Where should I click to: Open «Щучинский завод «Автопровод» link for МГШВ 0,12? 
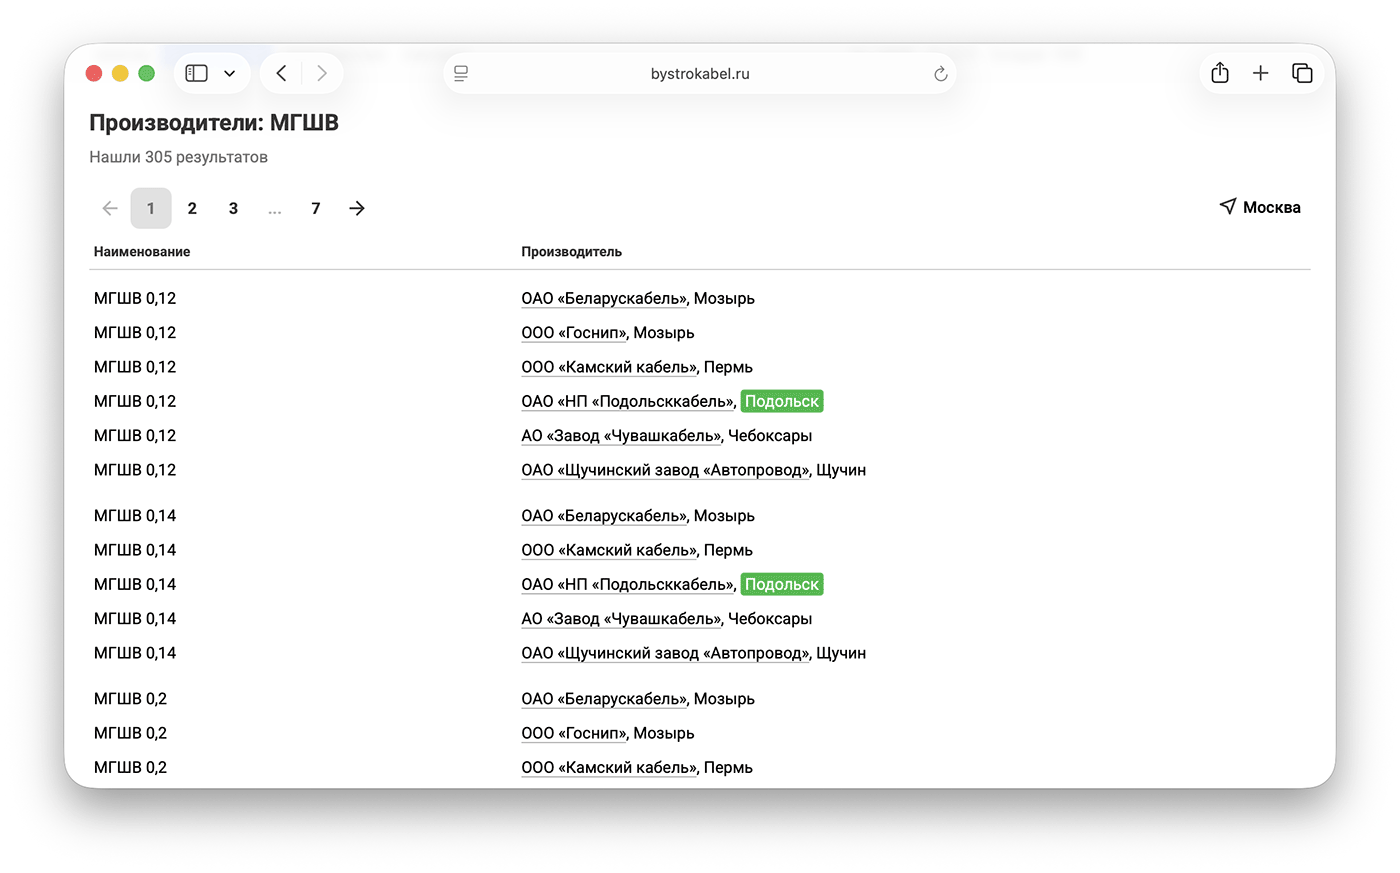665,470
